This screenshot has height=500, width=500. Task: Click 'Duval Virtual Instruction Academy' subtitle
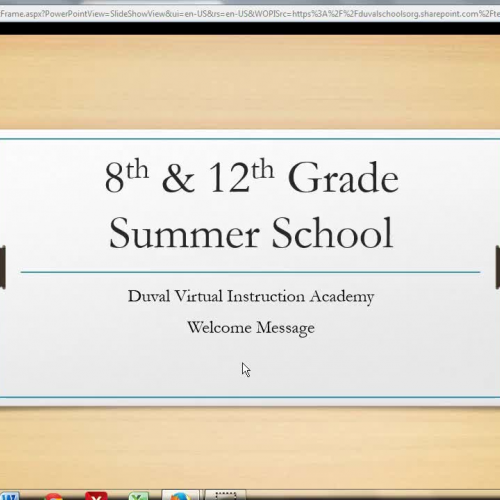[x=251, y=296]
